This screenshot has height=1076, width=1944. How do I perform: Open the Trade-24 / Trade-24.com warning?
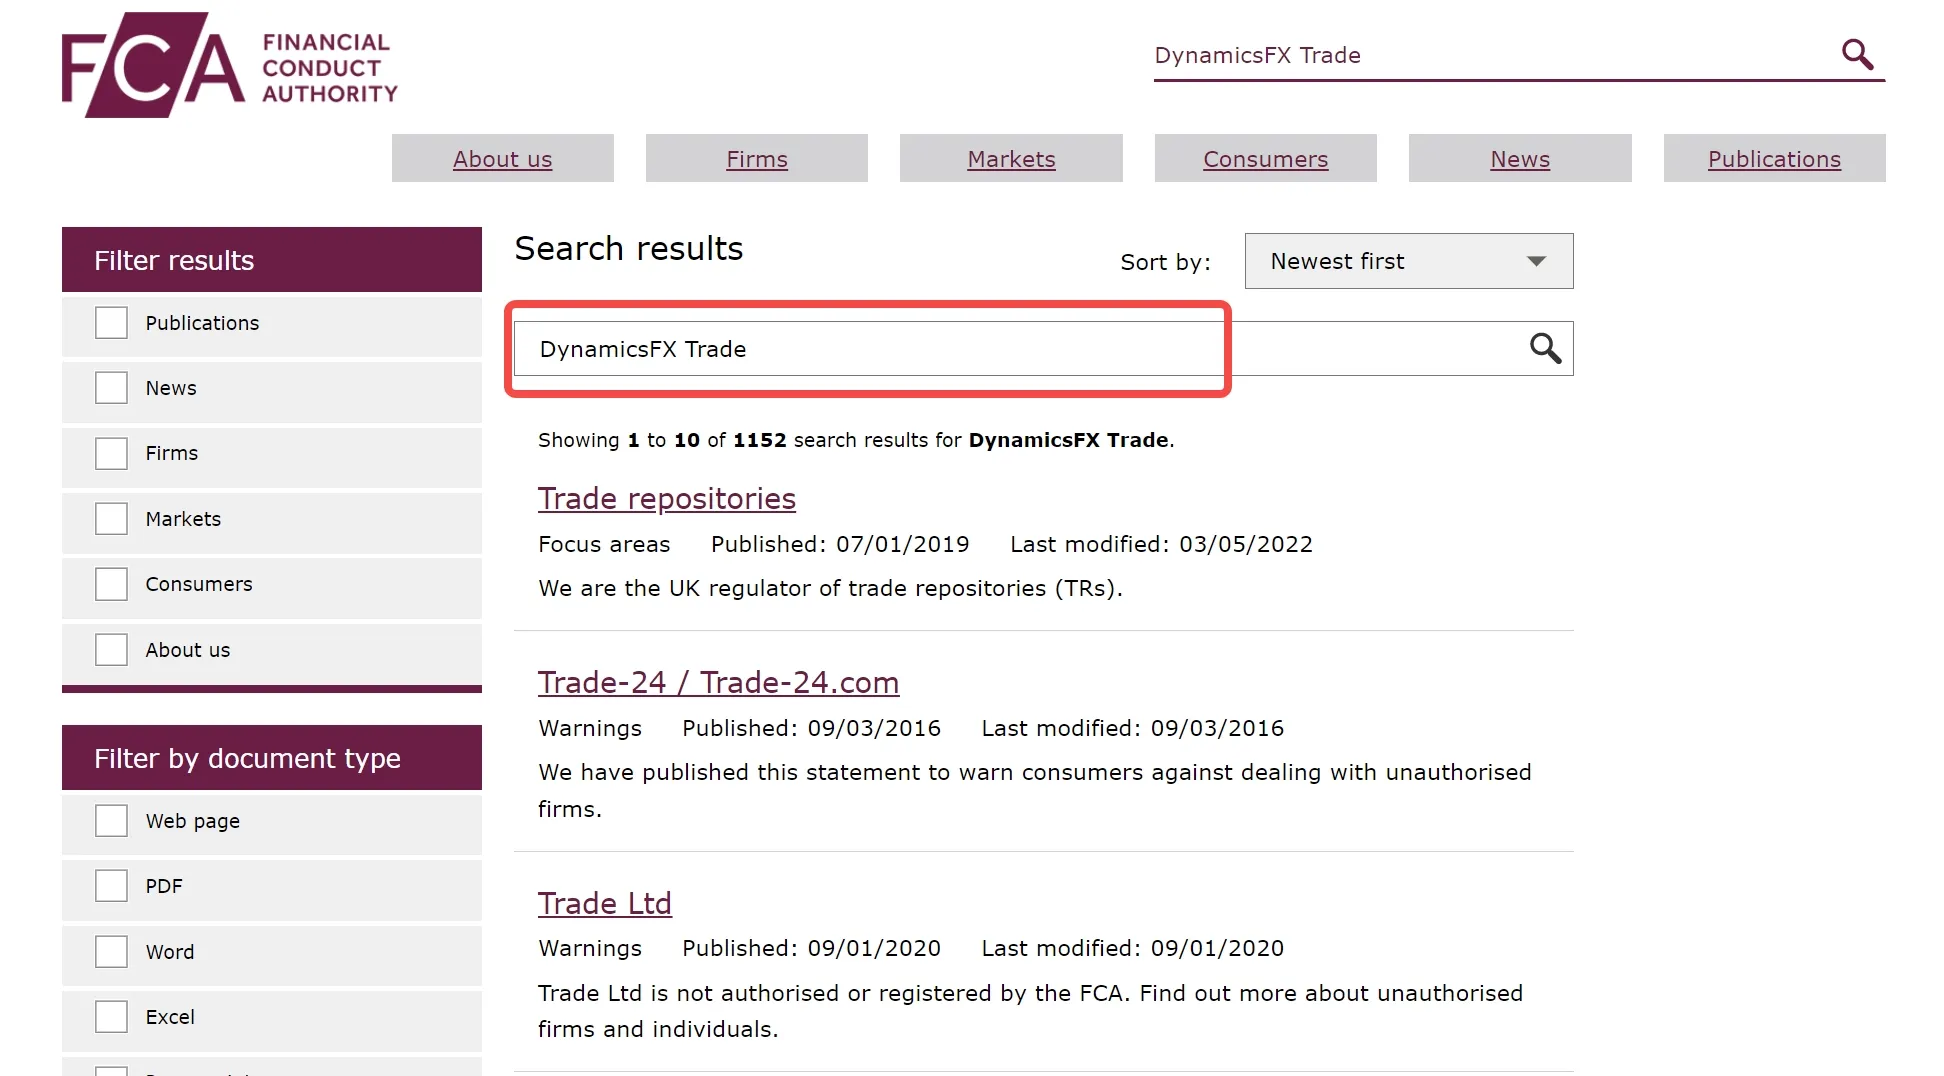click(718, 683)
